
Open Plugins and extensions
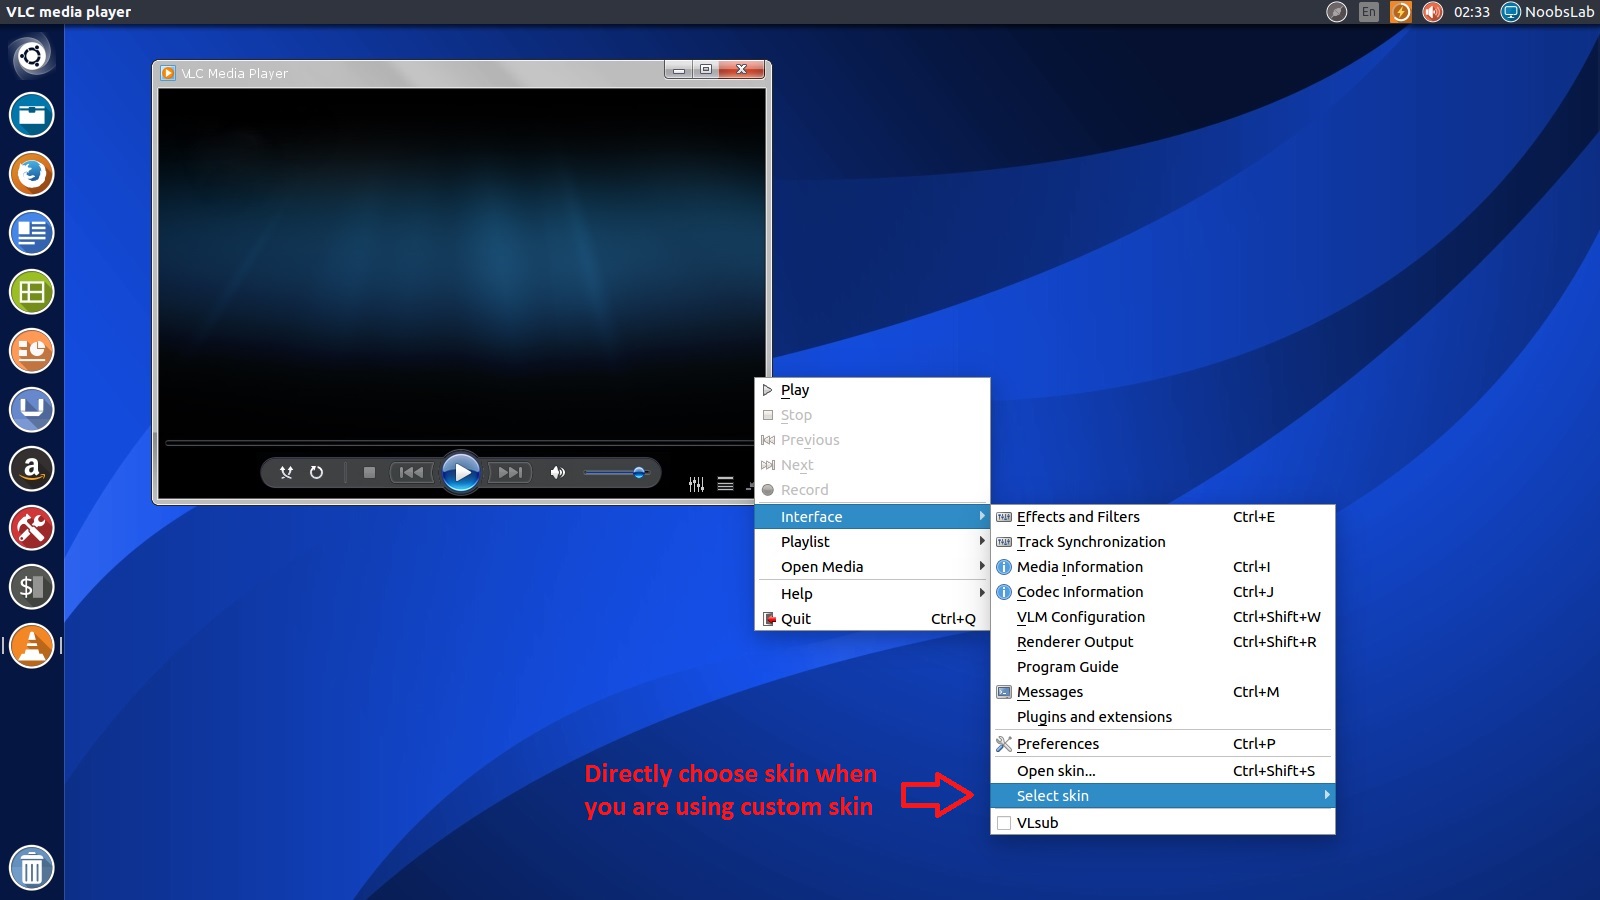pyautogui.click(x=1163, y=717)
